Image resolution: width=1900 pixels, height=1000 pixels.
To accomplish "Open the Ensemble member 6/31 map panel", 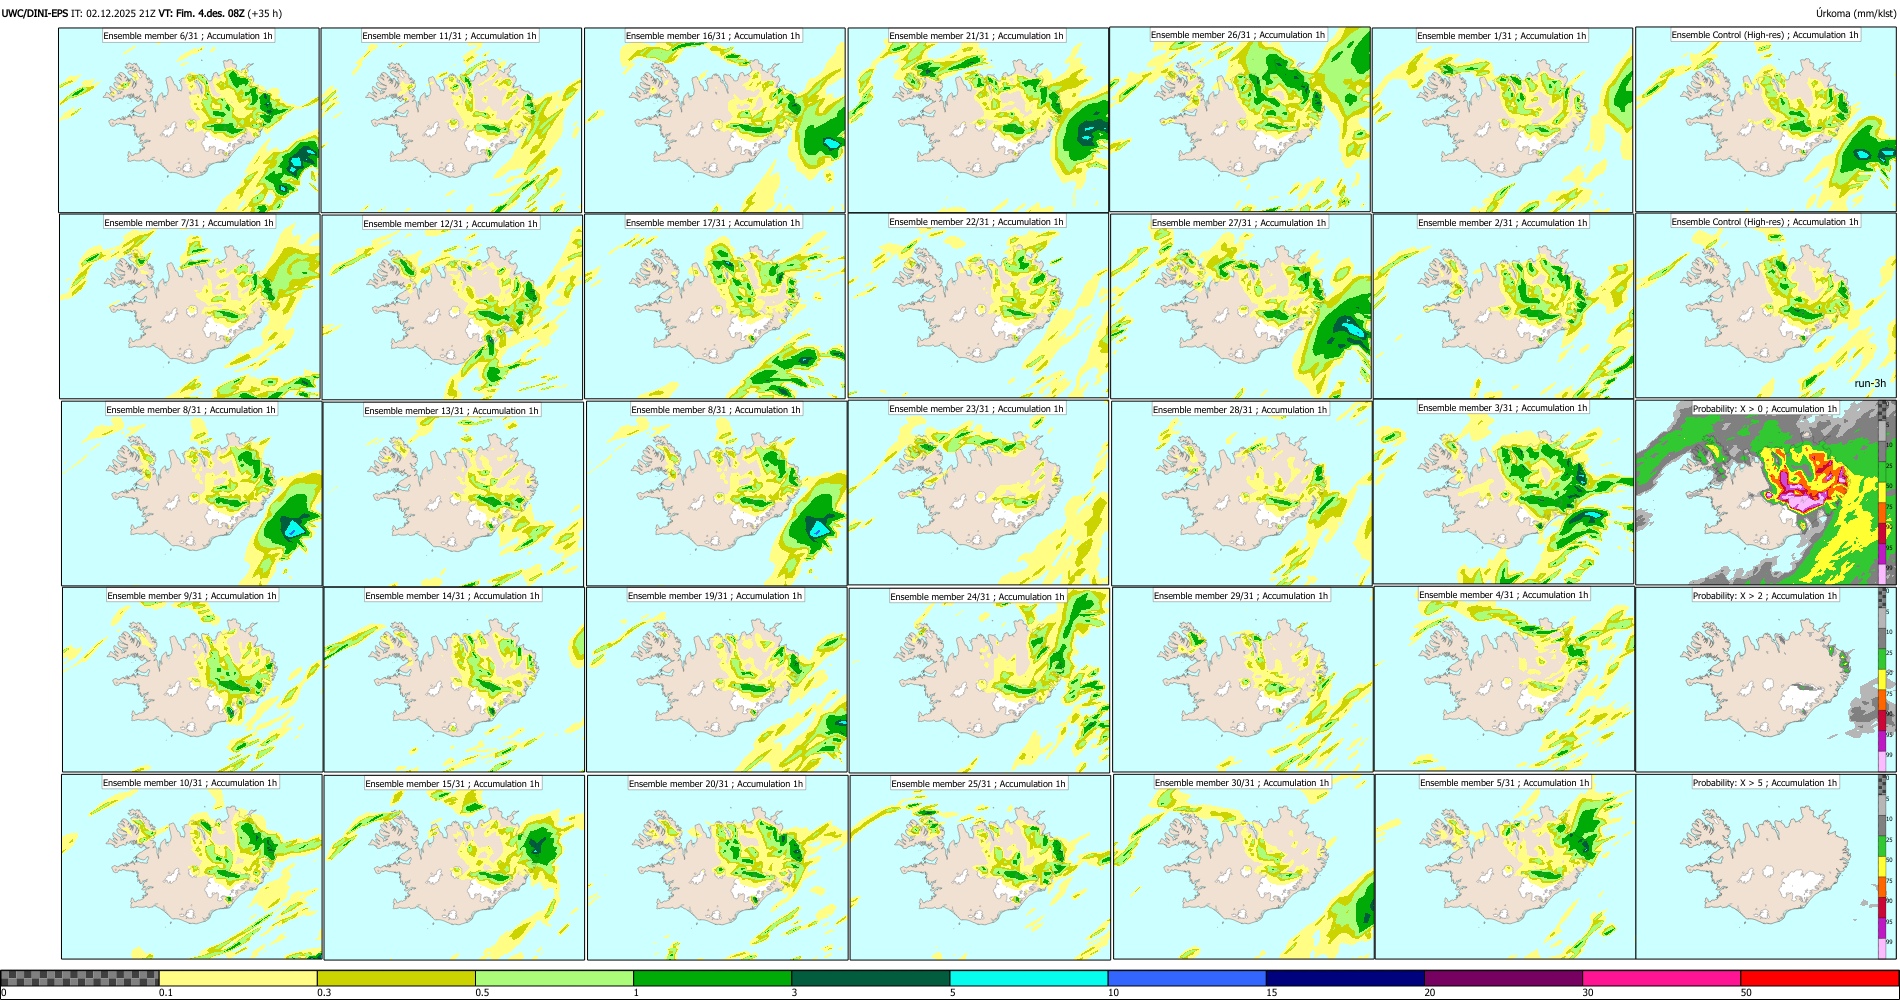I will (x=189, y=120).
